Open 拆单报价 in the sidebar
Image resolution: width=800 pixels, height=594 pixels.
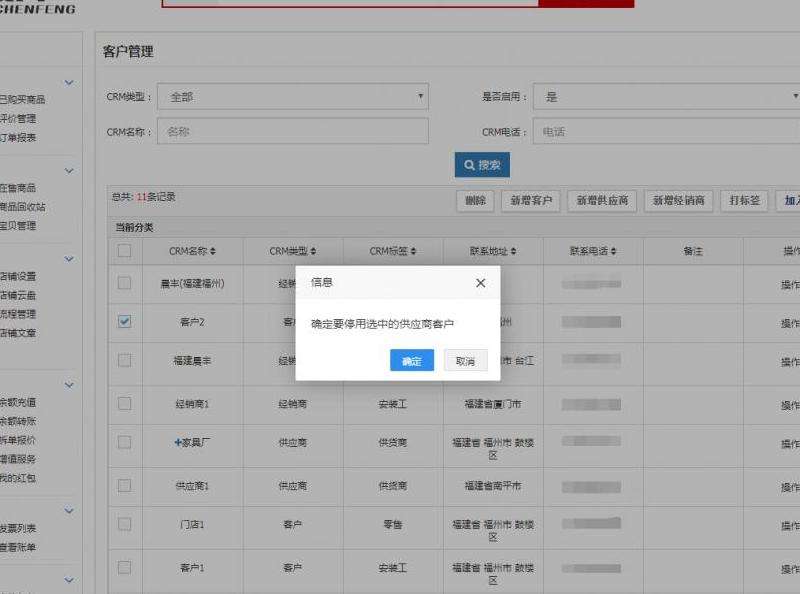click(18, 440)
